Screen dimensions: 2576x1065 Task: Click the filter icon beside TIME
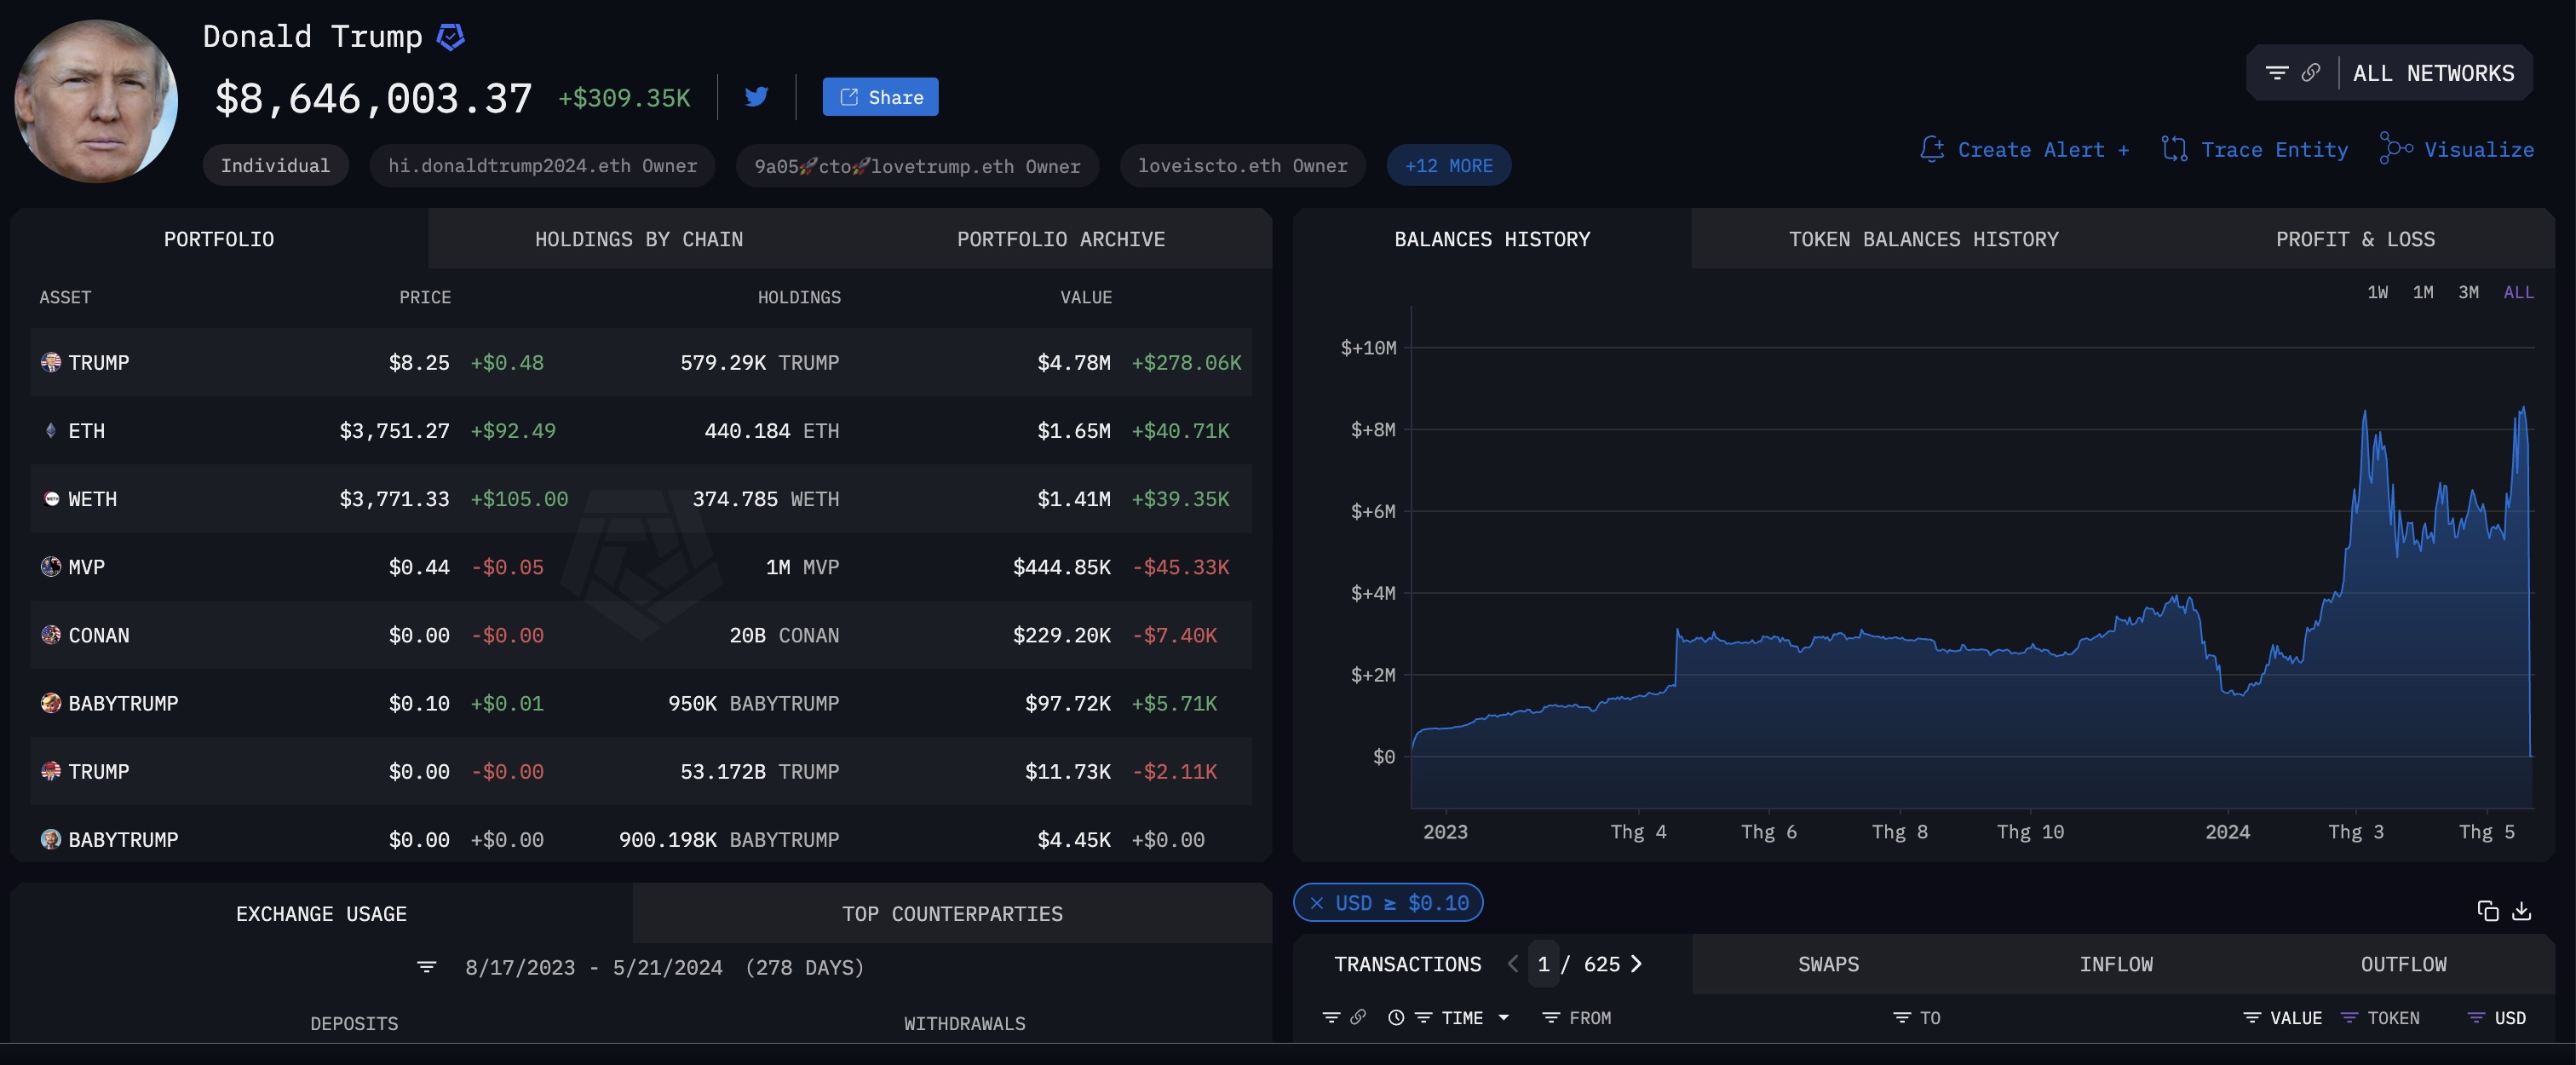1424,1017
